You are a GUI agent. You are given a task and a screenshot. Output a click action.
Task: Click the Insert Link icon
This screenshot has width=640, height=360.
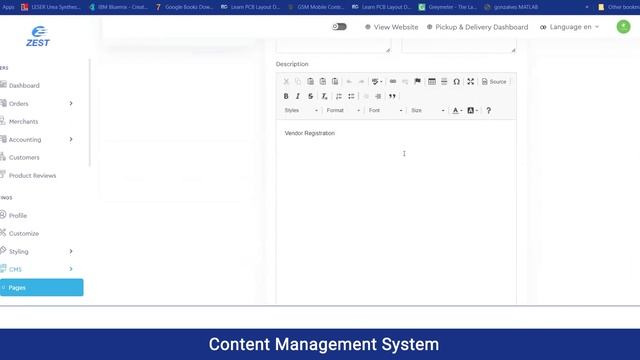pyautogui.click(x=393, y=82)
